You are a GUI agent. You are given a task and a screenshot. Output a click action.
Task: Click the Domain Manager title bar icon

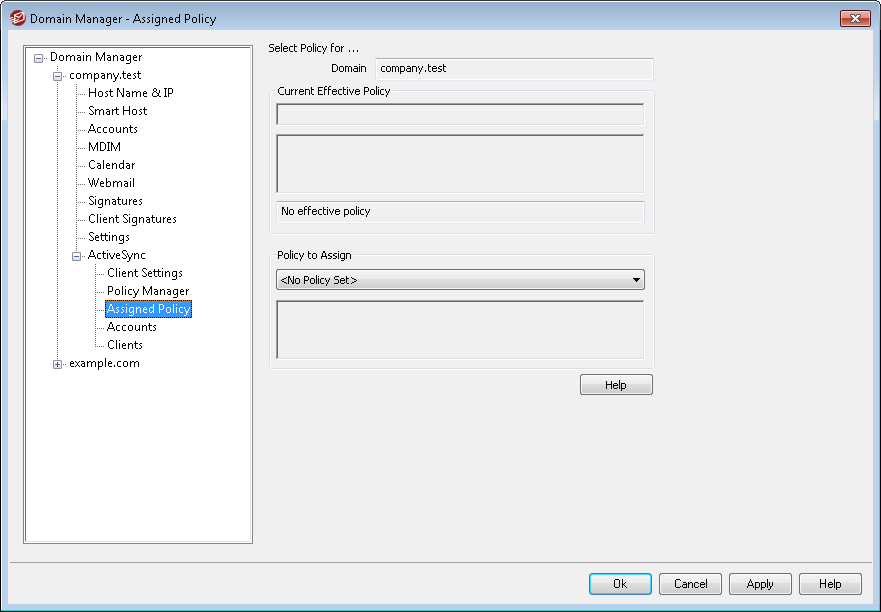(17, 18)
